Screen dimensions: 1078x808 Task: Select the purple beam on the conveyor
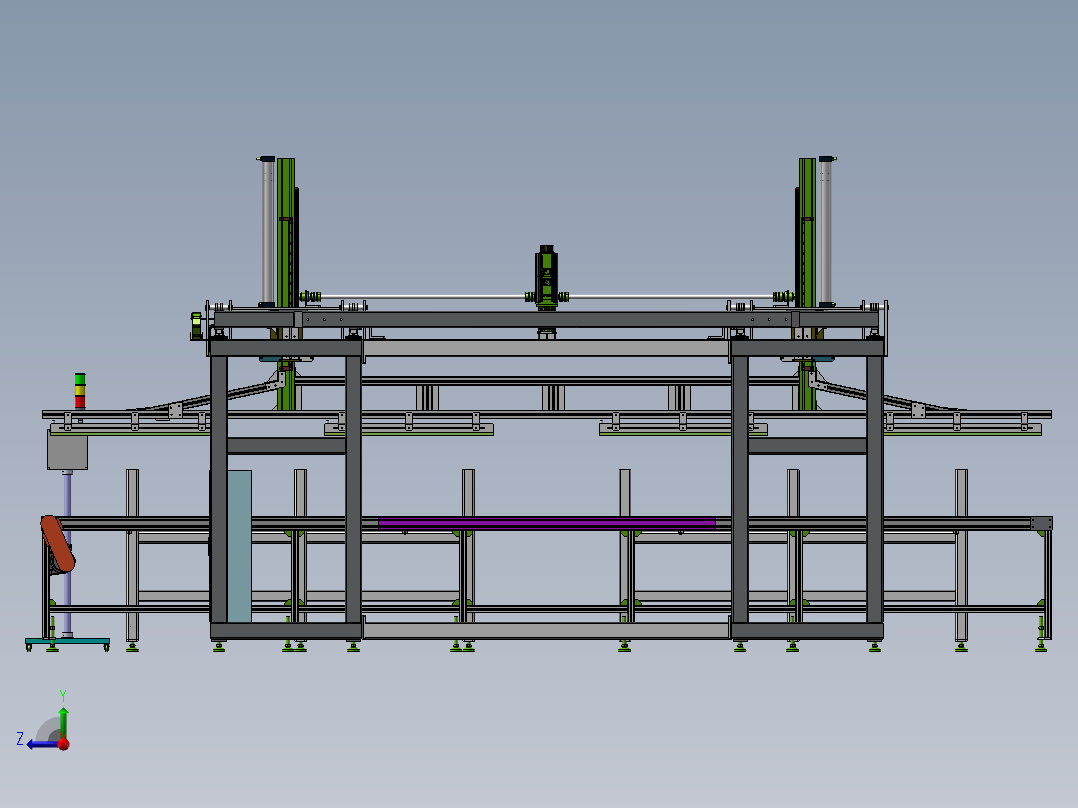[x=547, y=523]
